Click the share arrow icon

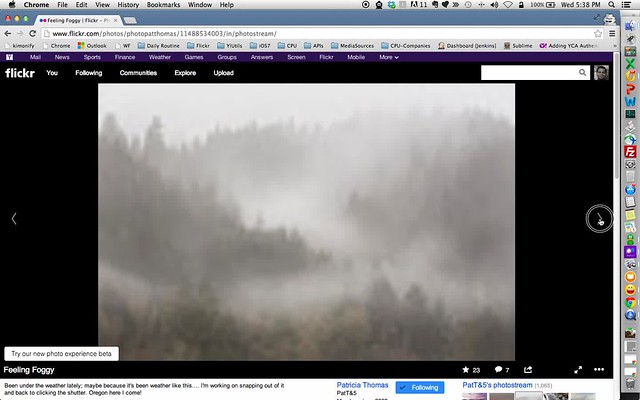point(528,370)
